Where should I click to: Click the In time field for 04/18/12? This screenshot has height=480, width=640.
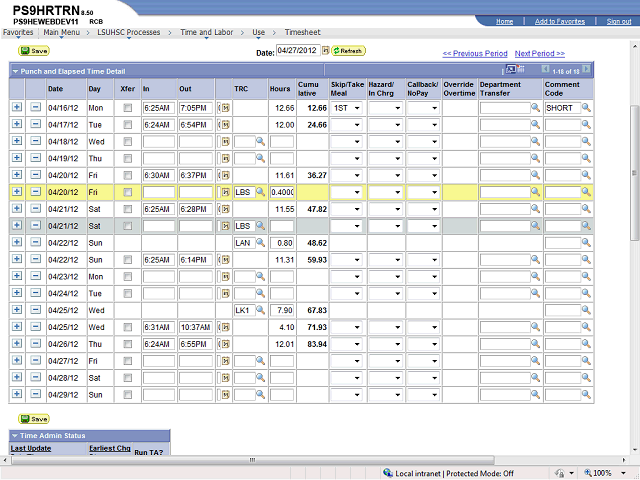click(158, 142)
